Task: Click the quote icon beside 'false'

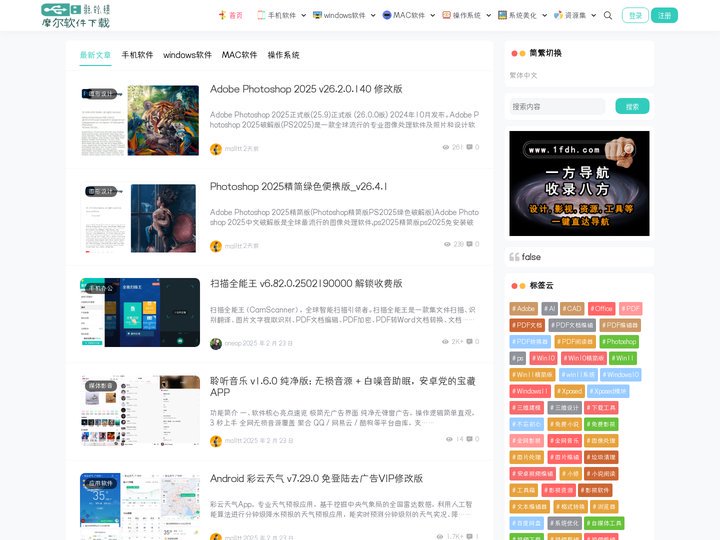Action: (x=514, y=257)
